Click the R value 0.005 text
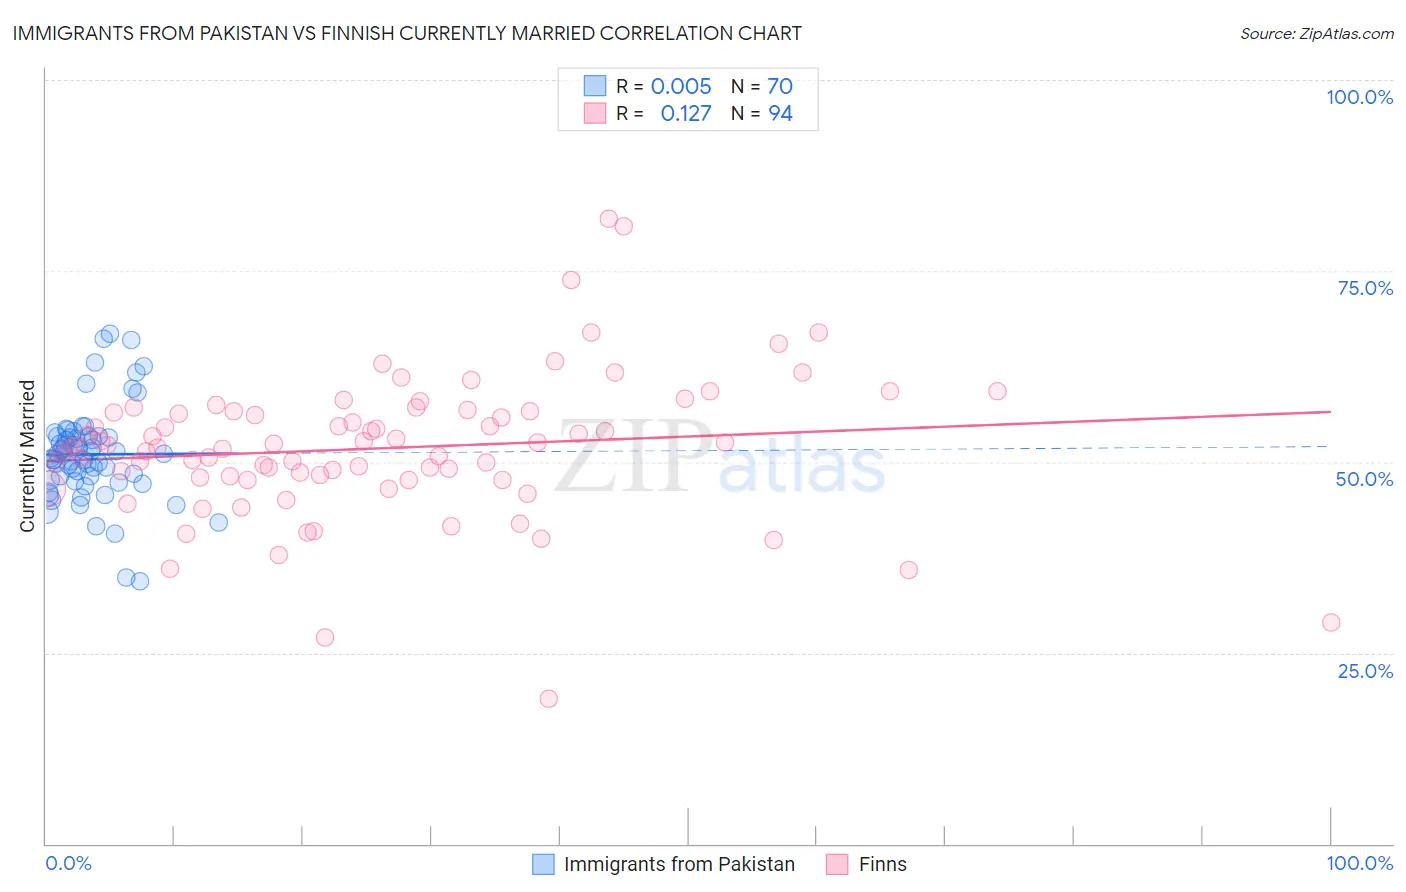This screenshot has height=892, width=1406. (x=681, y=86)
